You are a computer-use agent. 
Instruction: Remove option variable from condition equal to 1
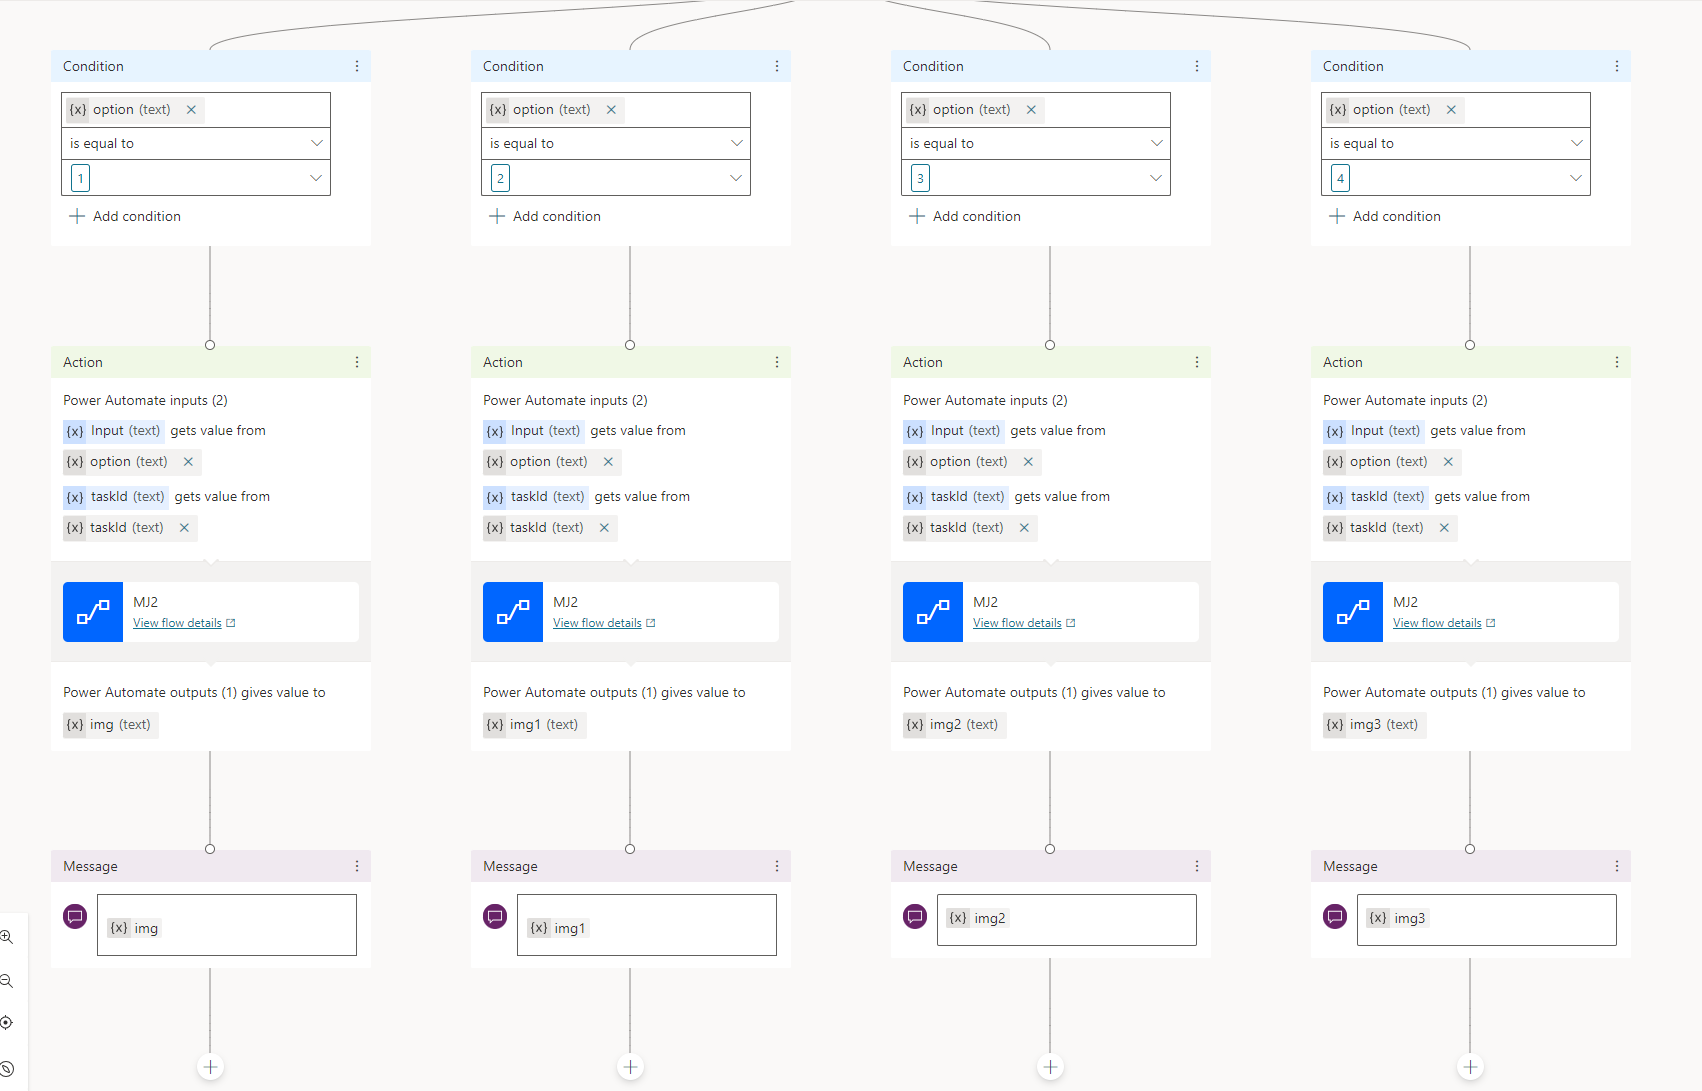pos(191,110)
